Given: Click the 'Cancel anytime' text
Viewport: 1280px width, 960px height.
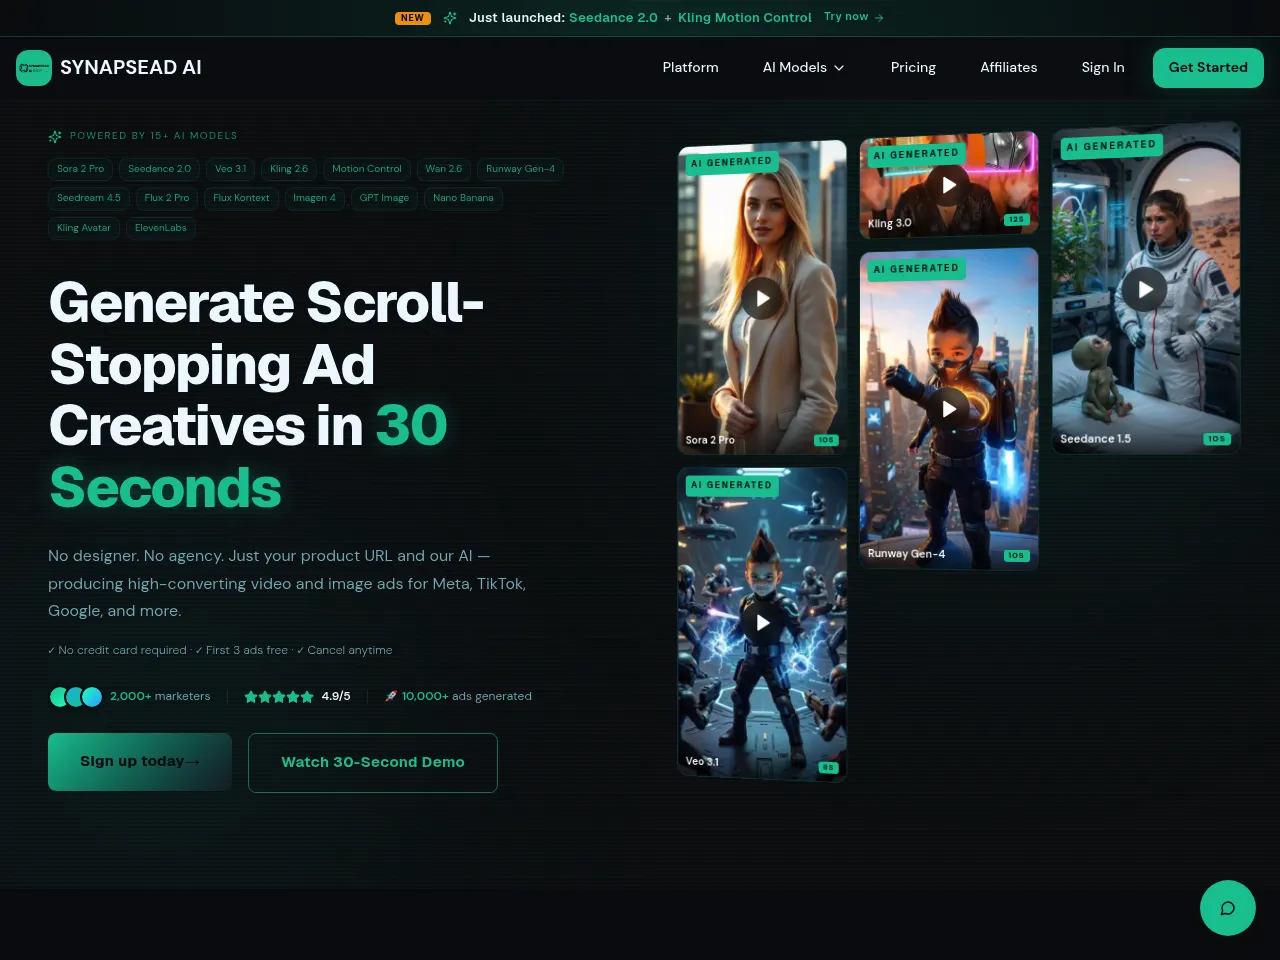Looking at the screenshot, I should pyautogui.click(x=350, y=651).
